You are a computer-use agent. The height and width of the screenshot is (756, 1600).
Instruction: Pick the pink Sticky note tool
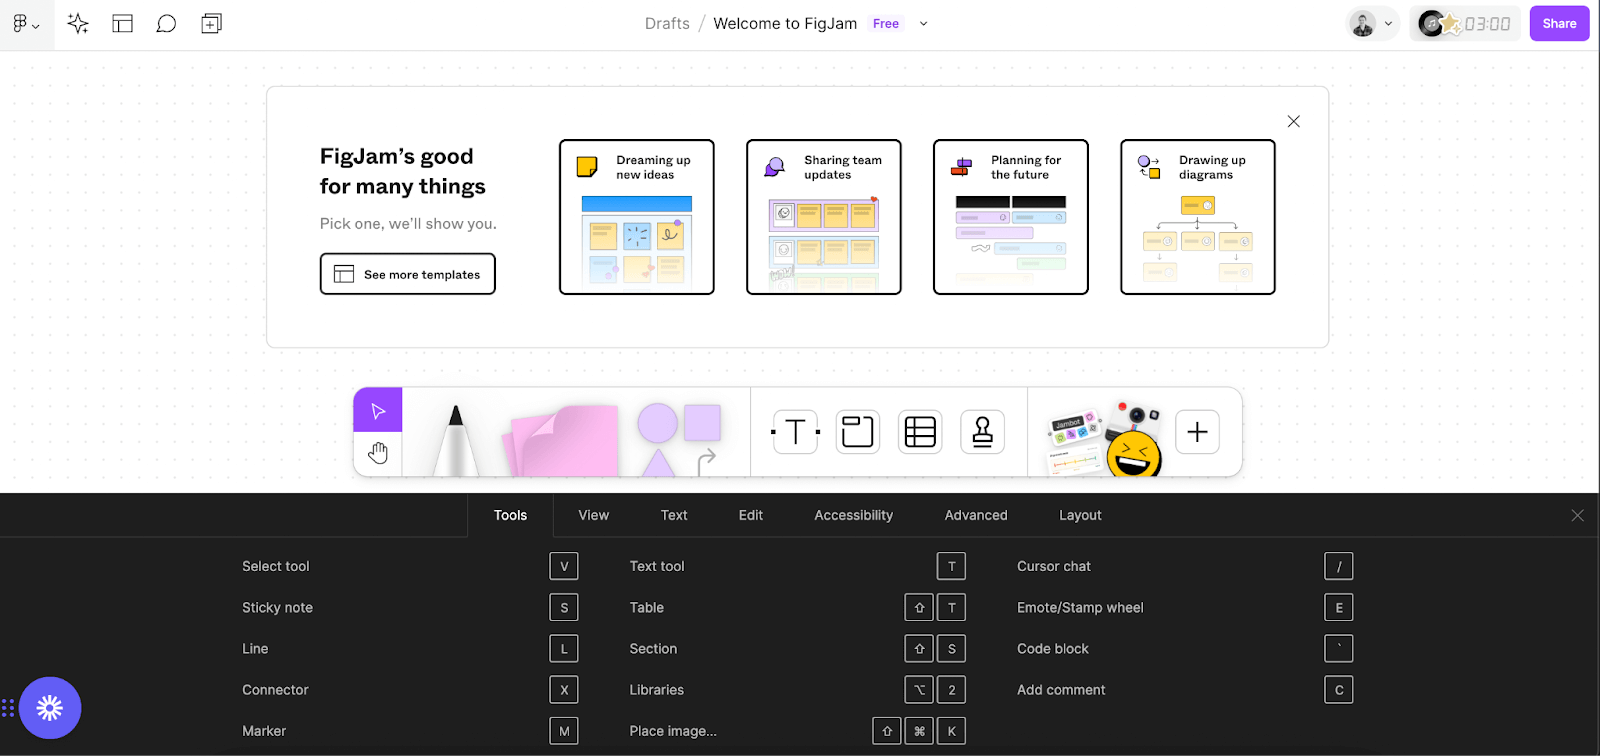562,442
